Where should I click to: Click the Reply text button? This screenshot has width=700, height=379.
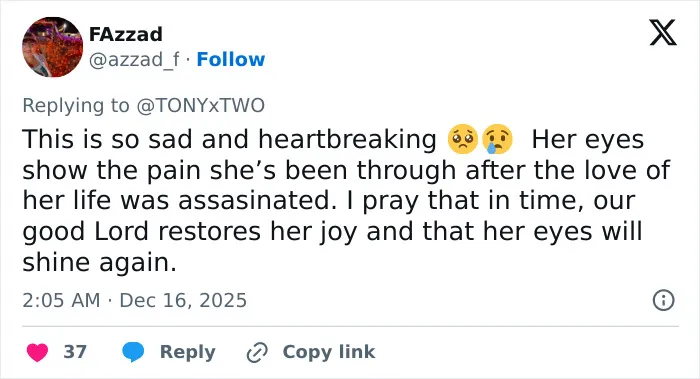pyautogui.click(x=188, y=352)
